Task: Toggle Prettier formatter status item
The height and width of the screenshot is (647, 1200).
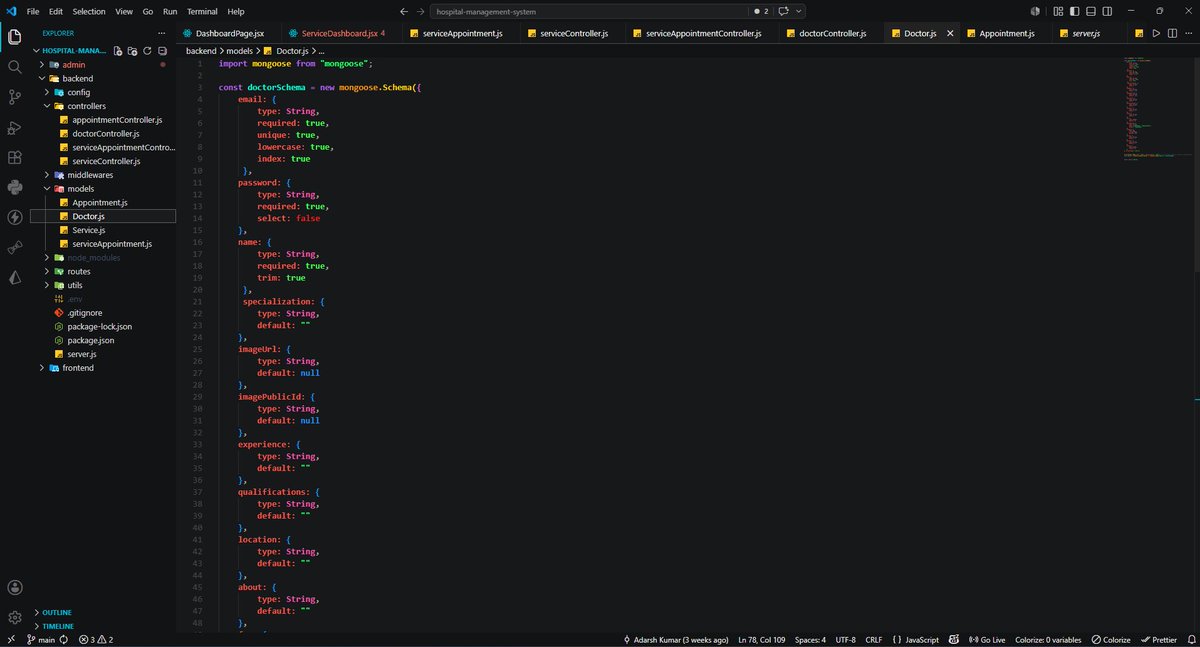Action: click(1158, 640)
